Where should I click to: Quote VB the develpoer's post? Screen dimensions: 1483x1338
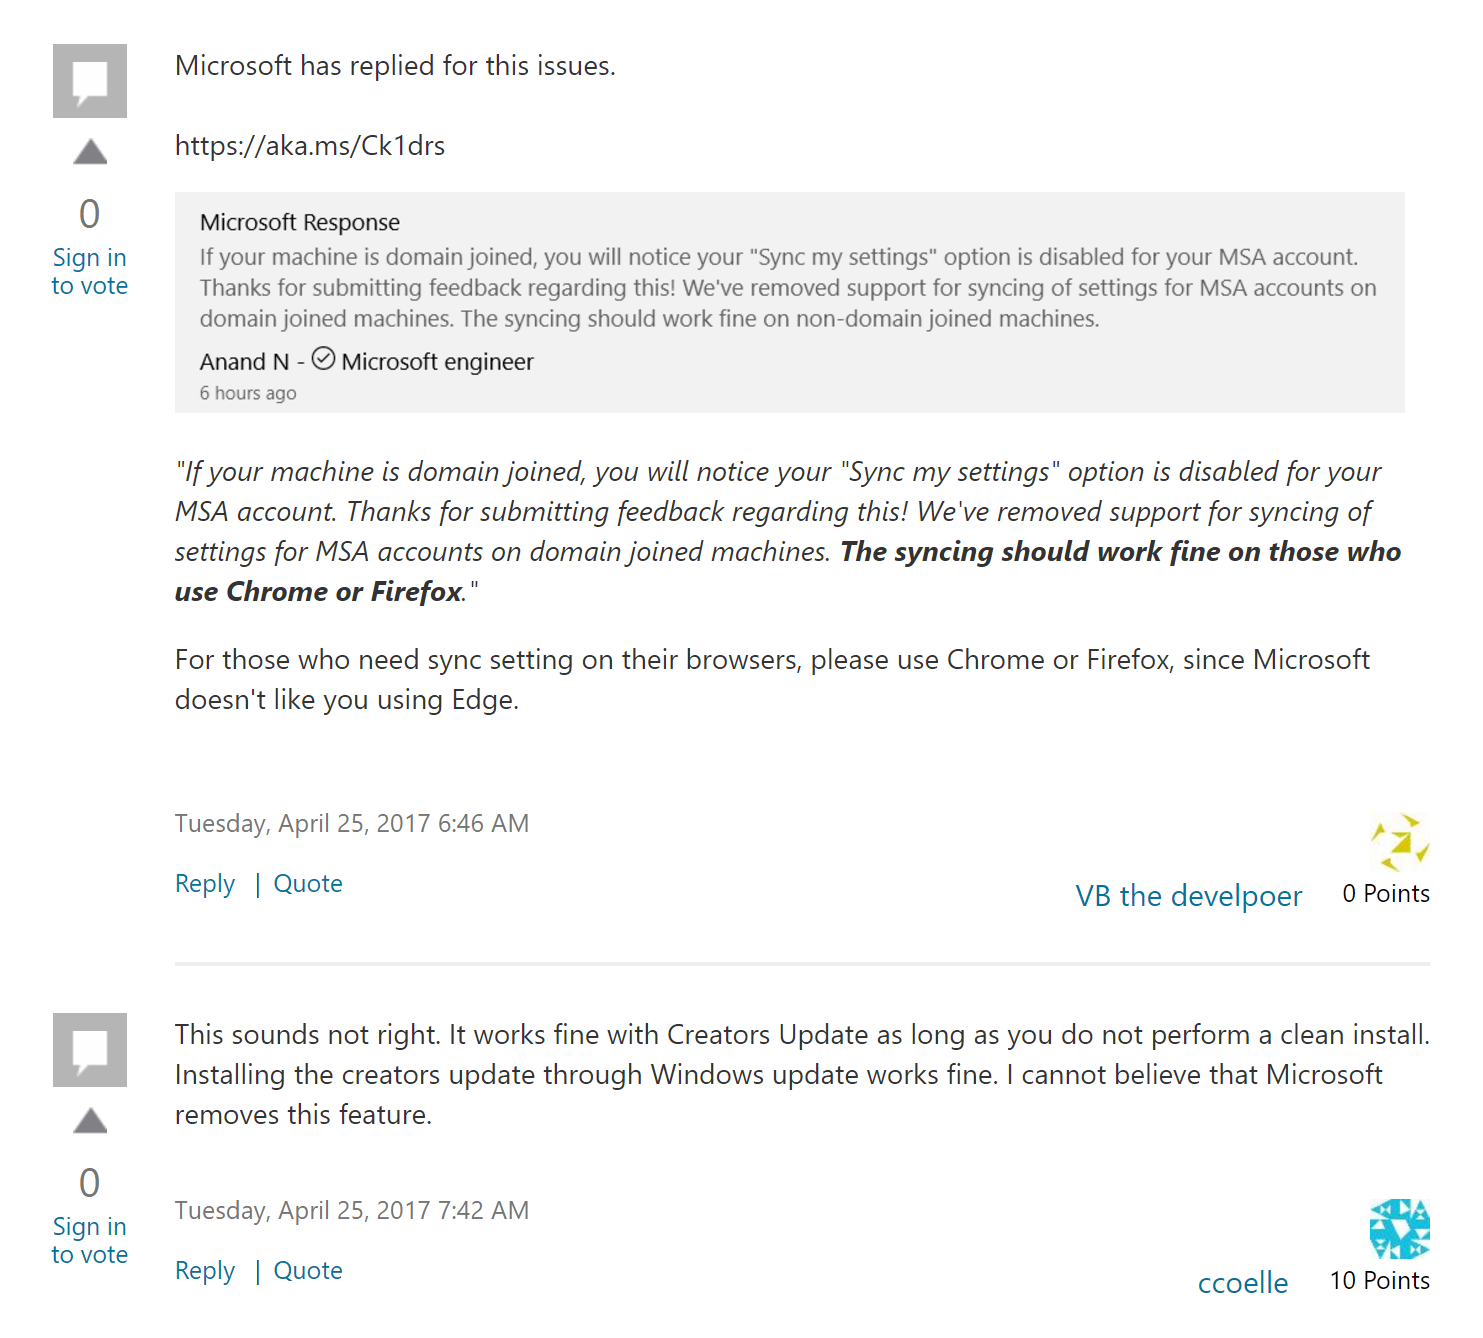click(308, 884)
